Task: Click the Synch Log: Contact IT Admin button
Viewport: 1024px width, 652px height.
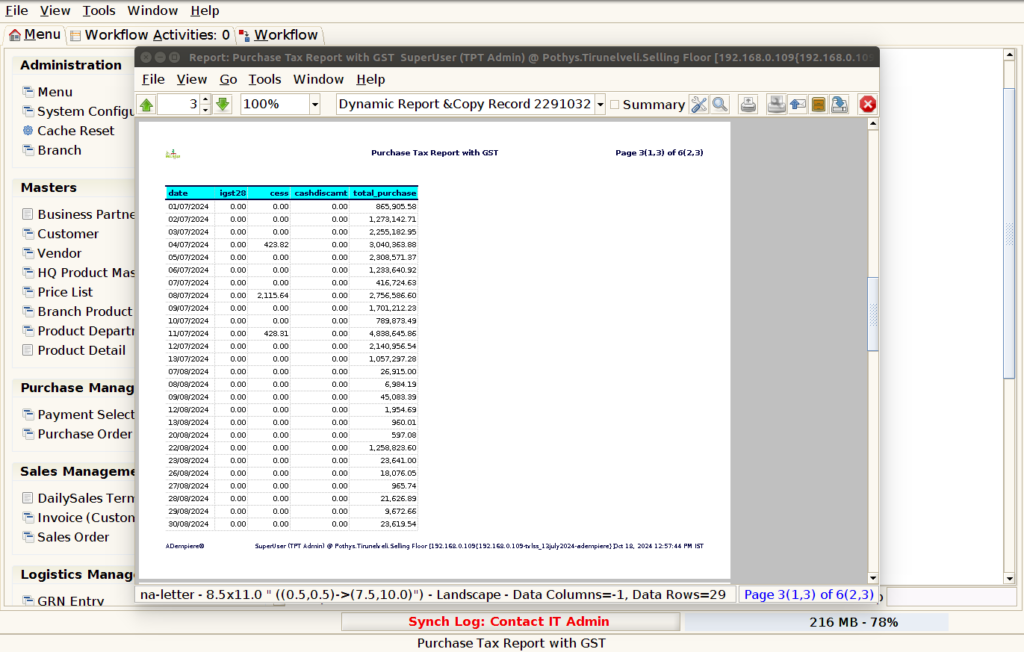Action: coord(510,622)
